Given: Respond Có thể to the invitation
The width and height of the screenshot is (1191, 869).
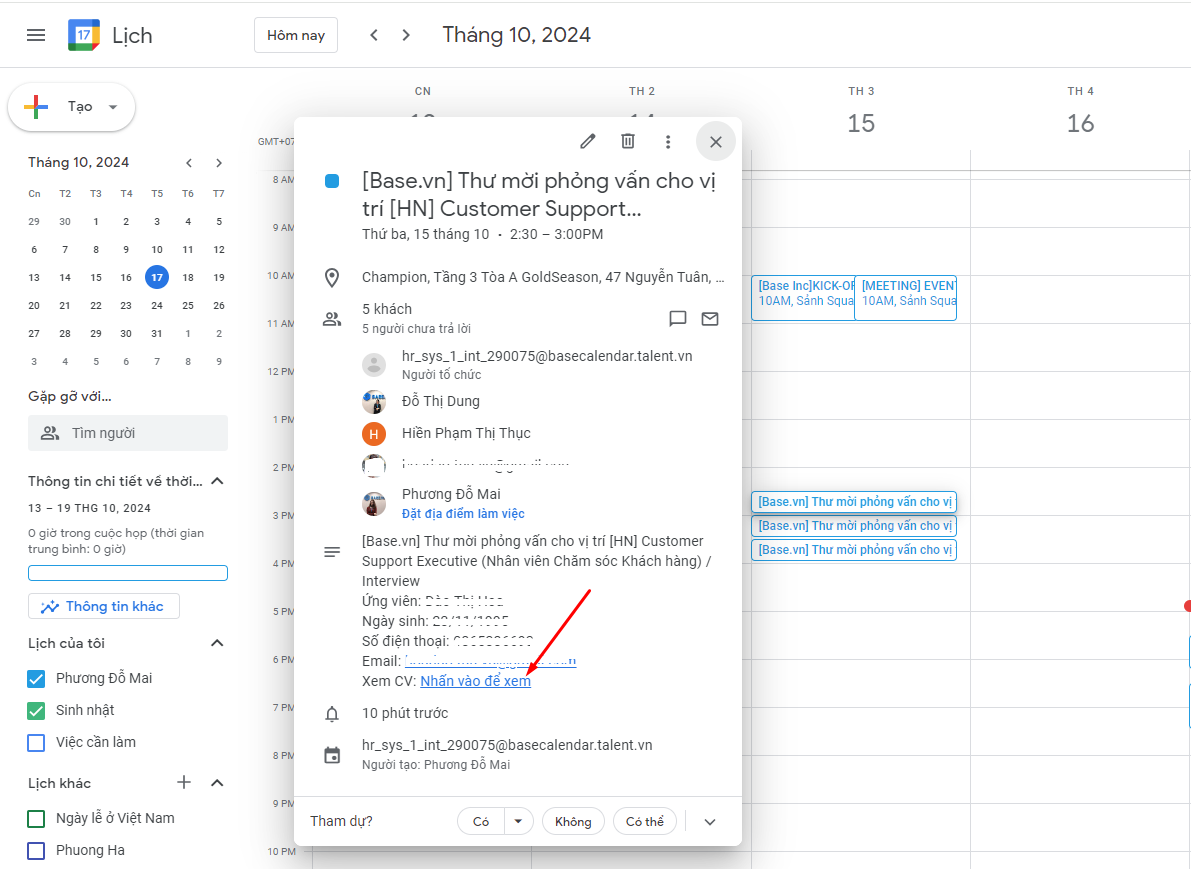Looking at the screenshot, I should (x=644, y=821).
